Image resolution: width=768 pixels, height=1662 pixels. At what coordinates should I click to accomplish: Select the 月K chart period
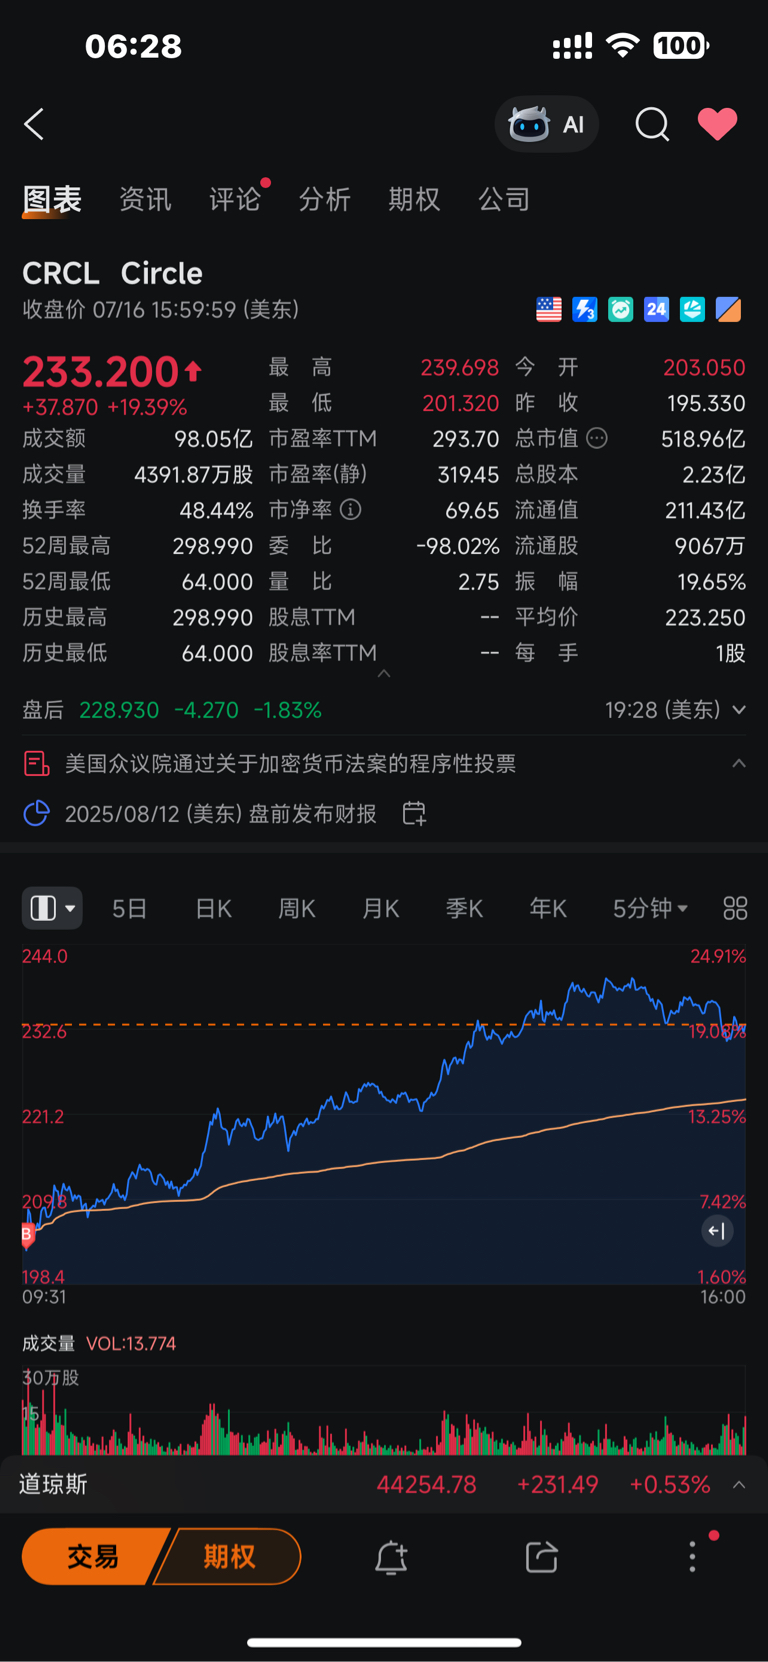[381, 908]
